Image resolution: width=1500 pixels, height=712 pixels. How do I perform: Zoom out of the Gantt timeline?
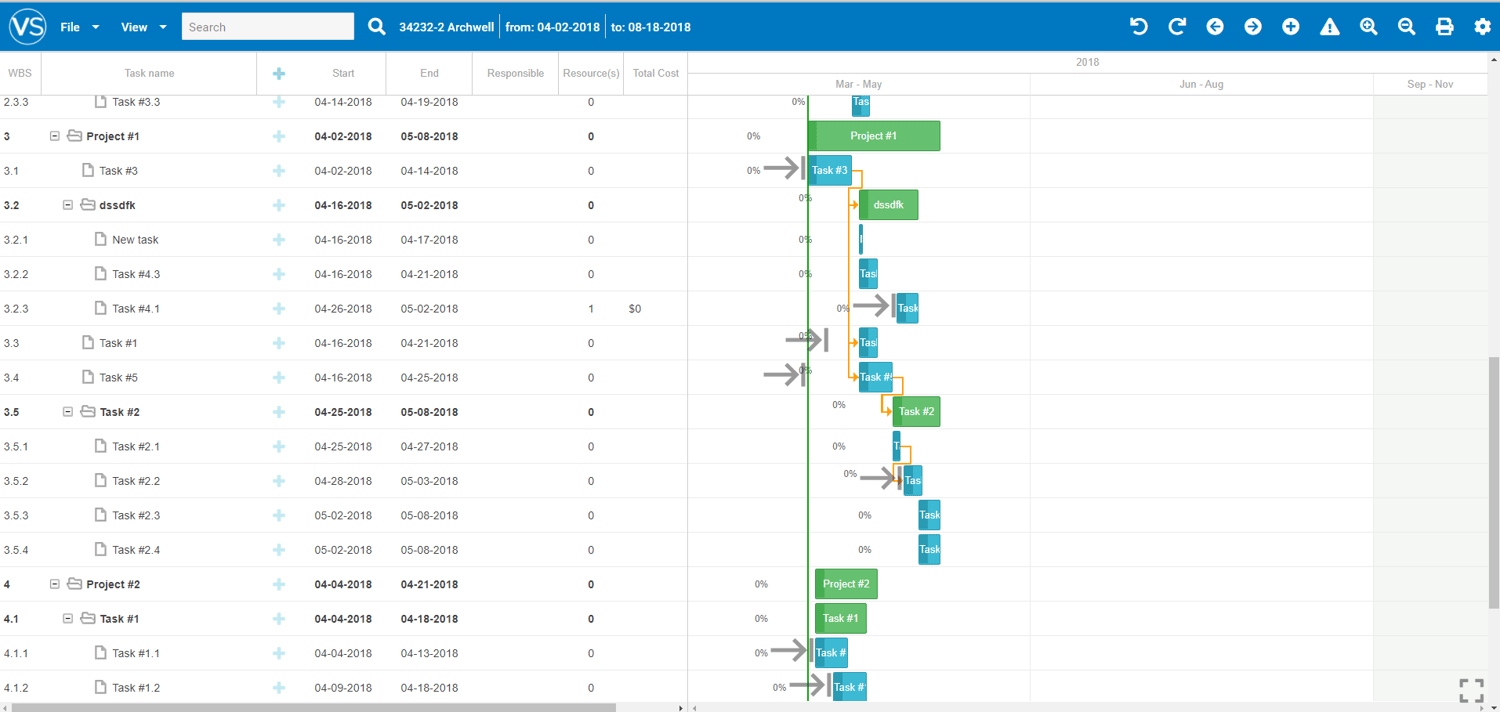coord(1406,27)
